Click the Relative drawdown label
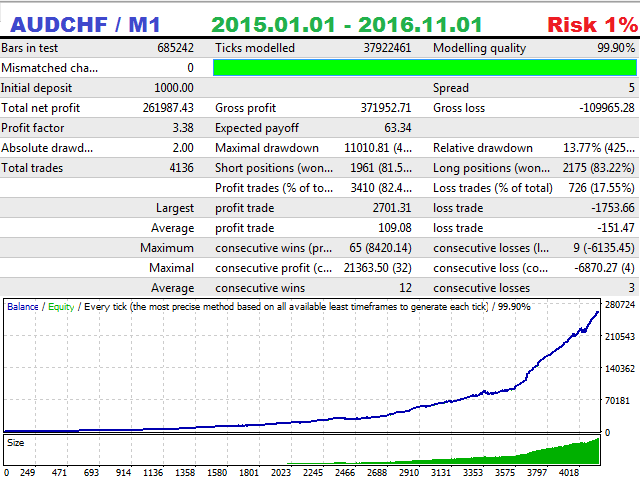 483,148
